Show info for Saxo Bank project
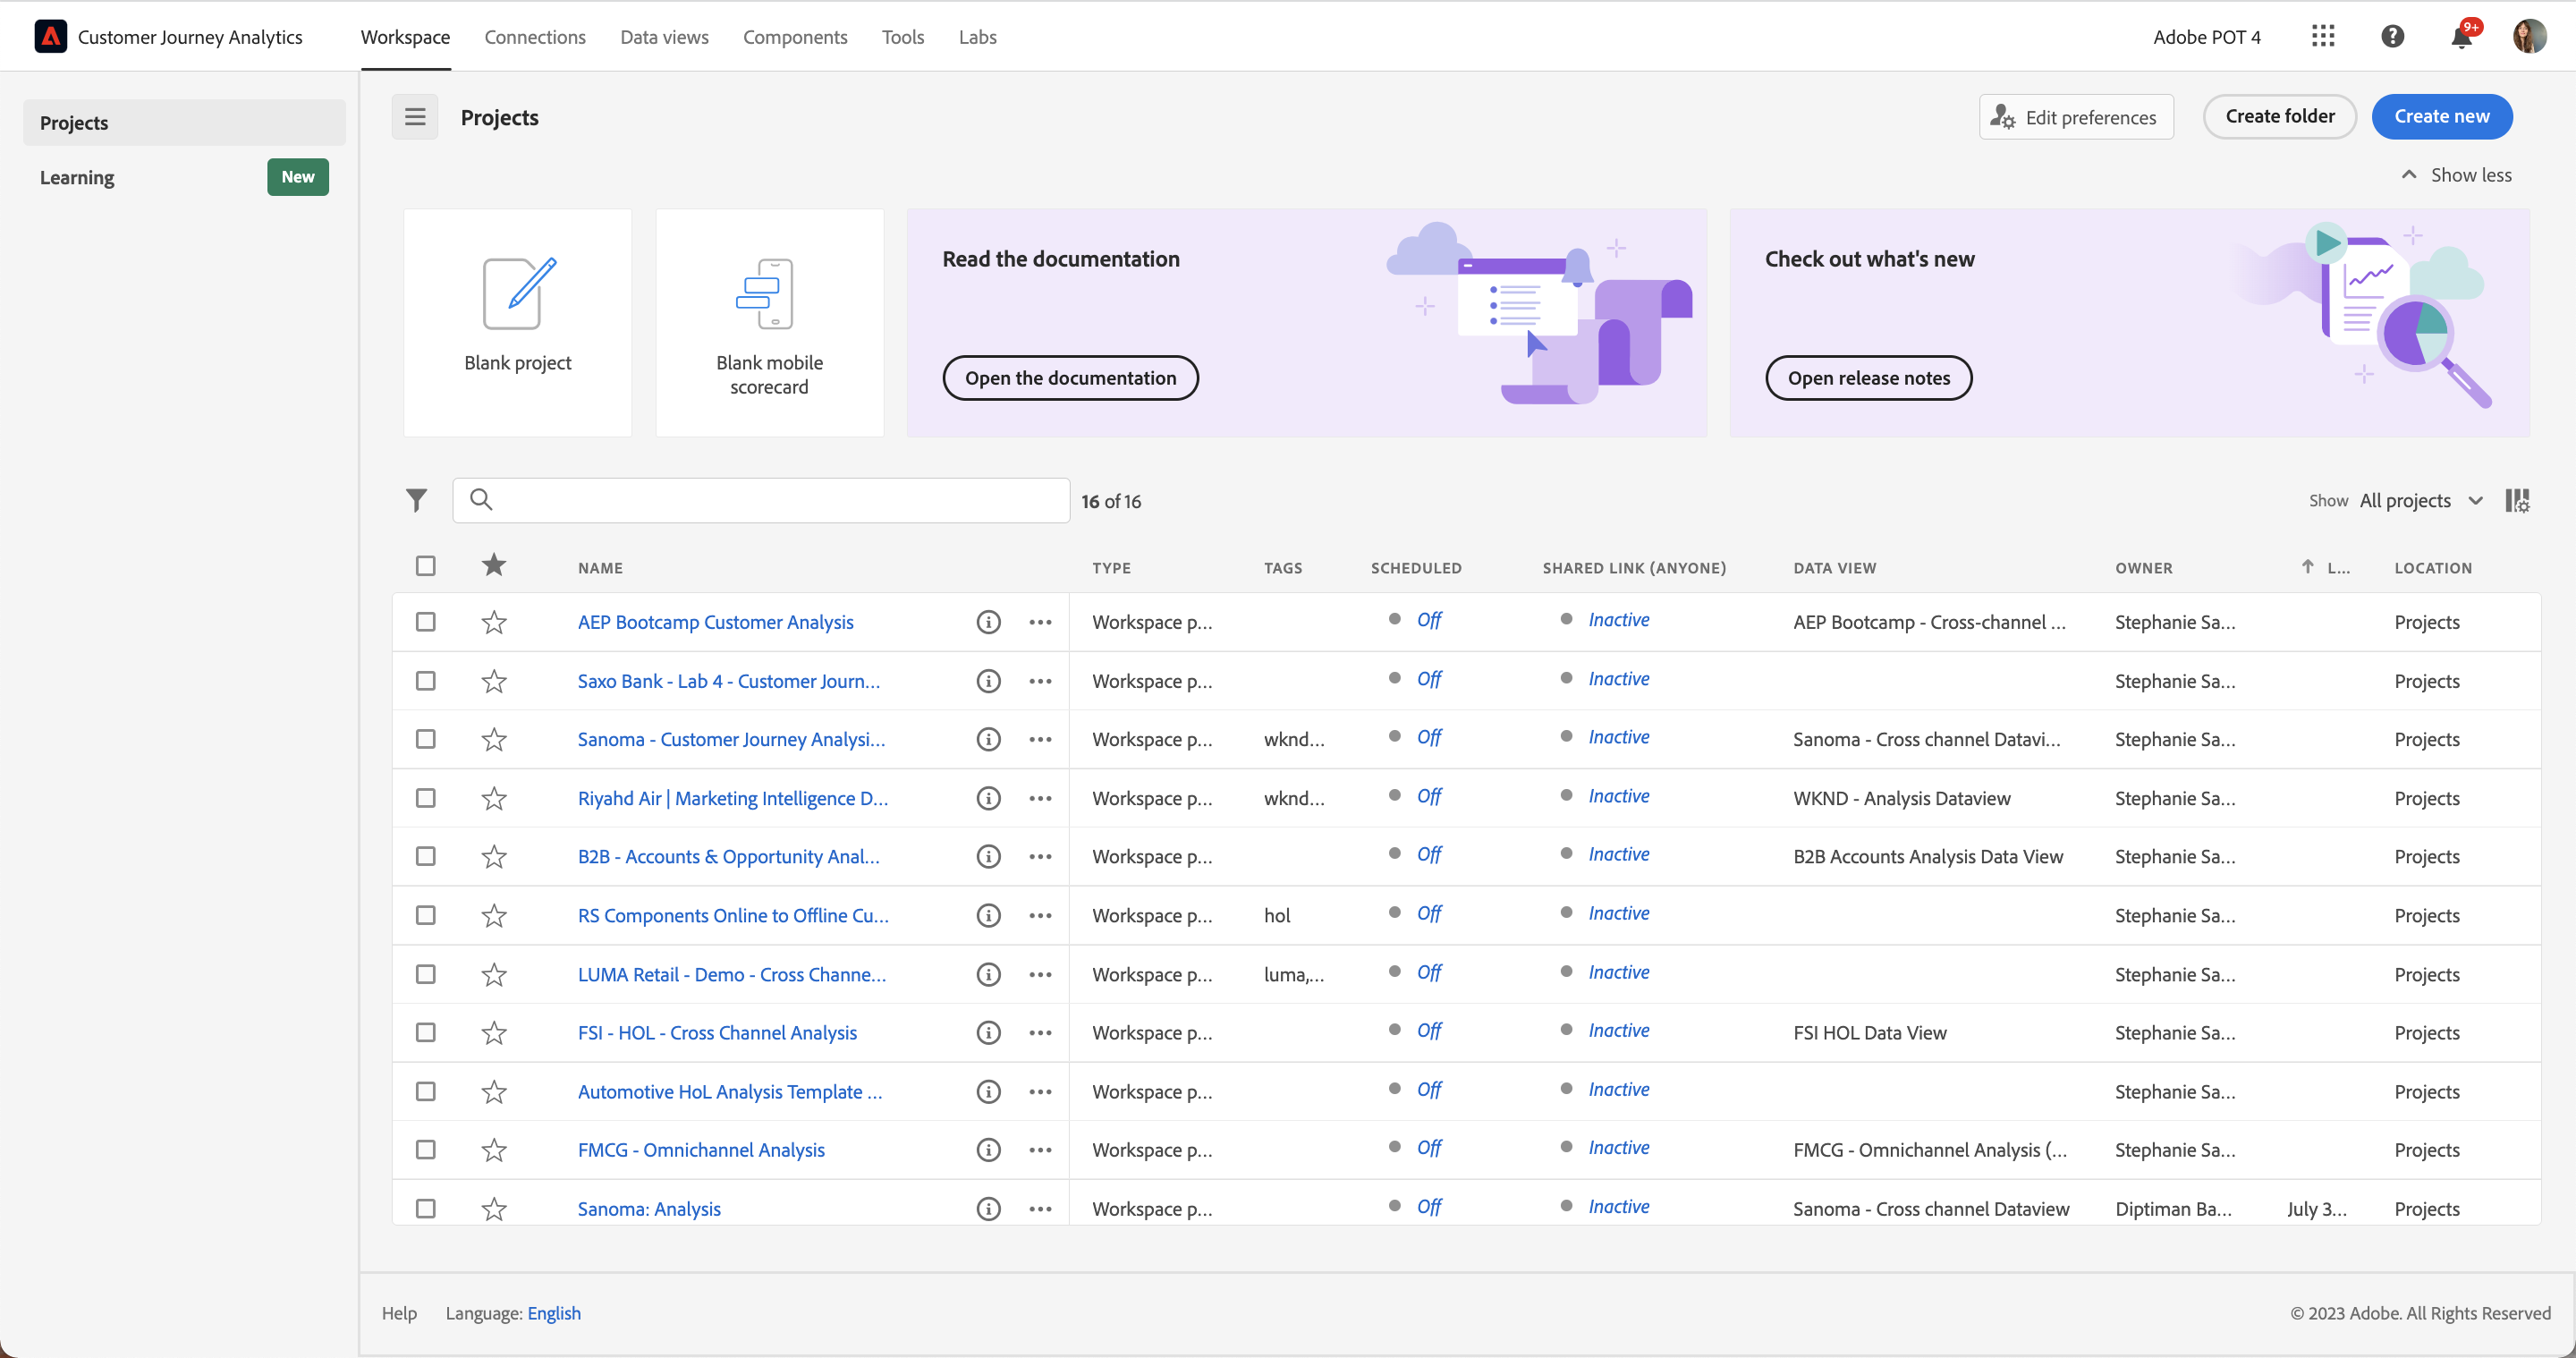2576x1358 pixels. [988, 681]
